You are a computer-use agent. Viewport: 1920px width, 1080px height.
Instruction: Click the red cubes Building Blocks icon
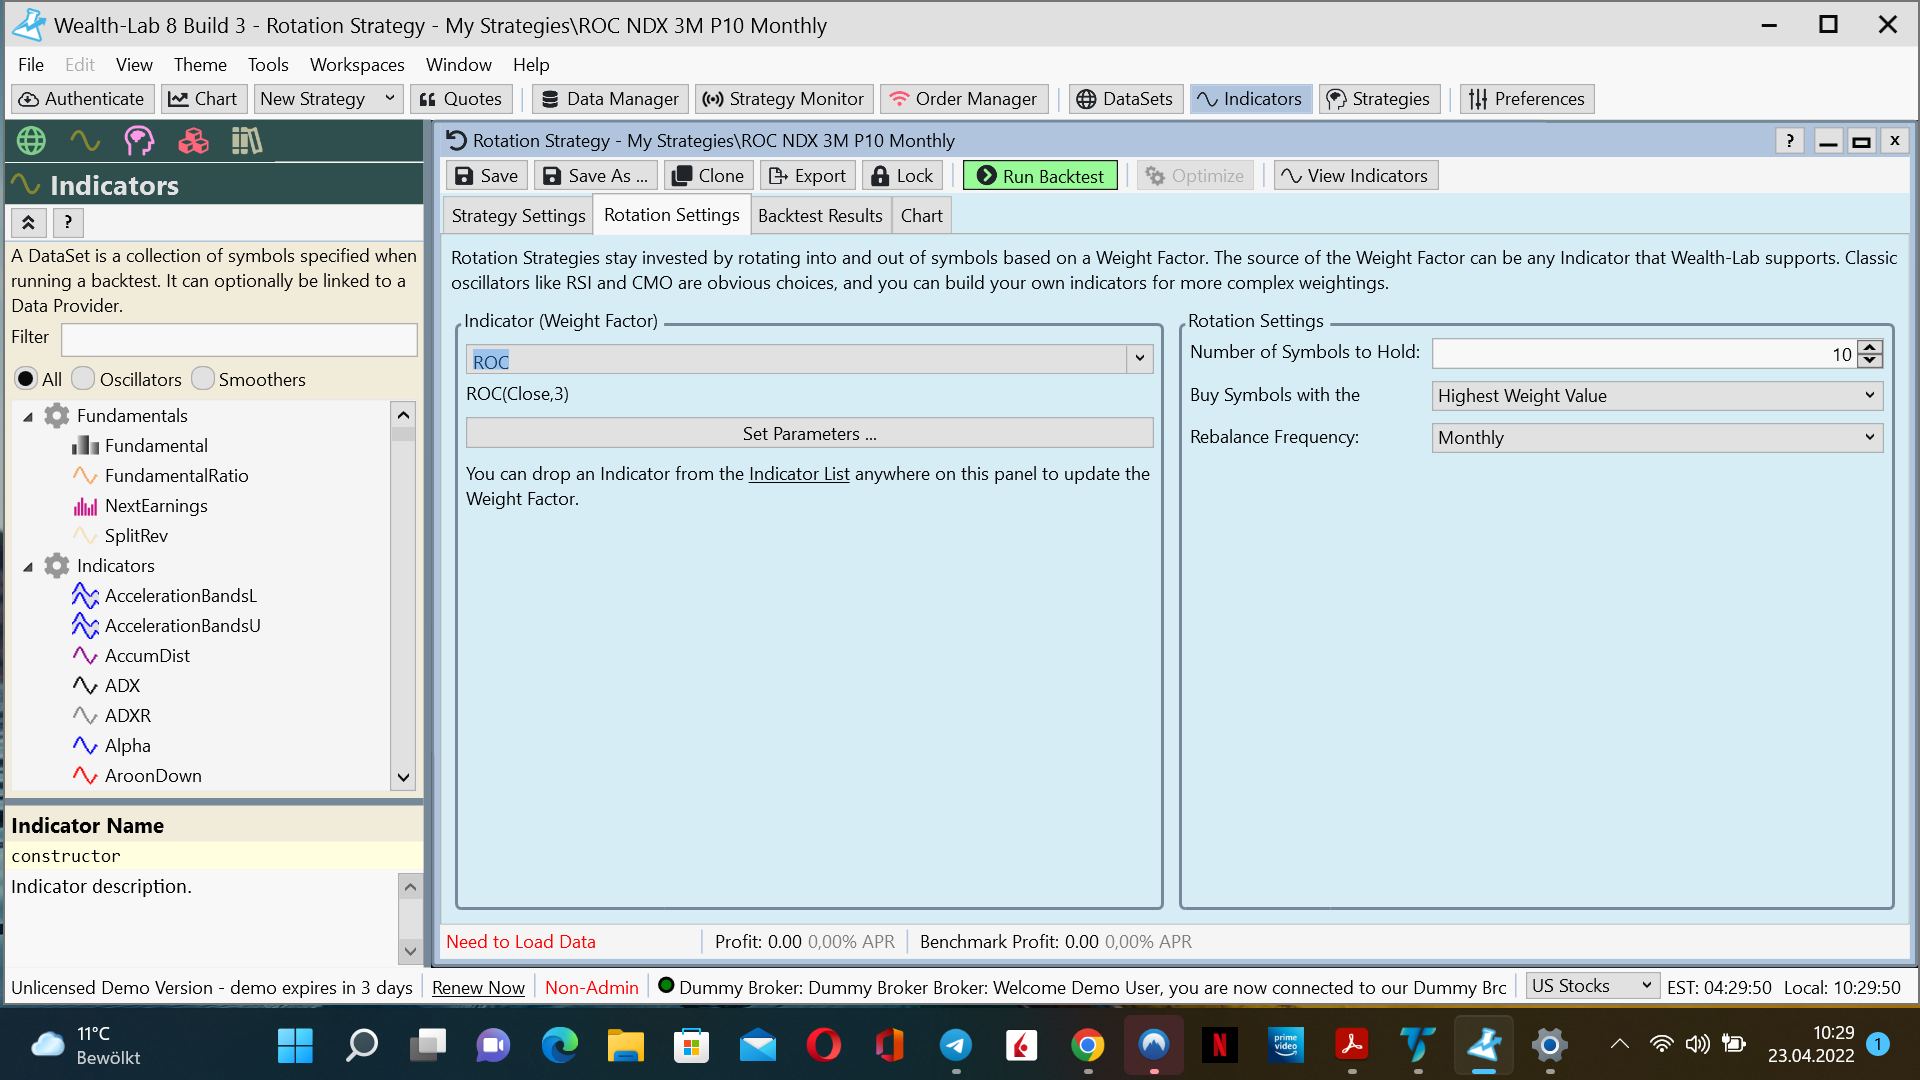[x=193, y=141]
